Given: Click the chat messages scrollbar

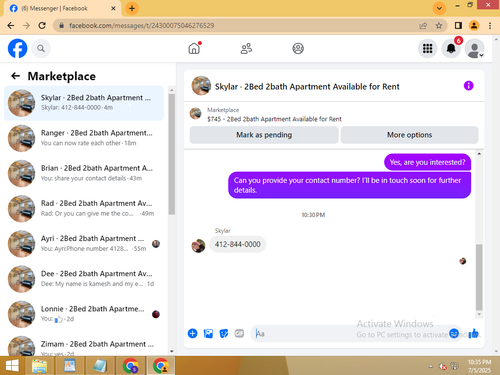Looking at the screenshot, I should [479, 277].
